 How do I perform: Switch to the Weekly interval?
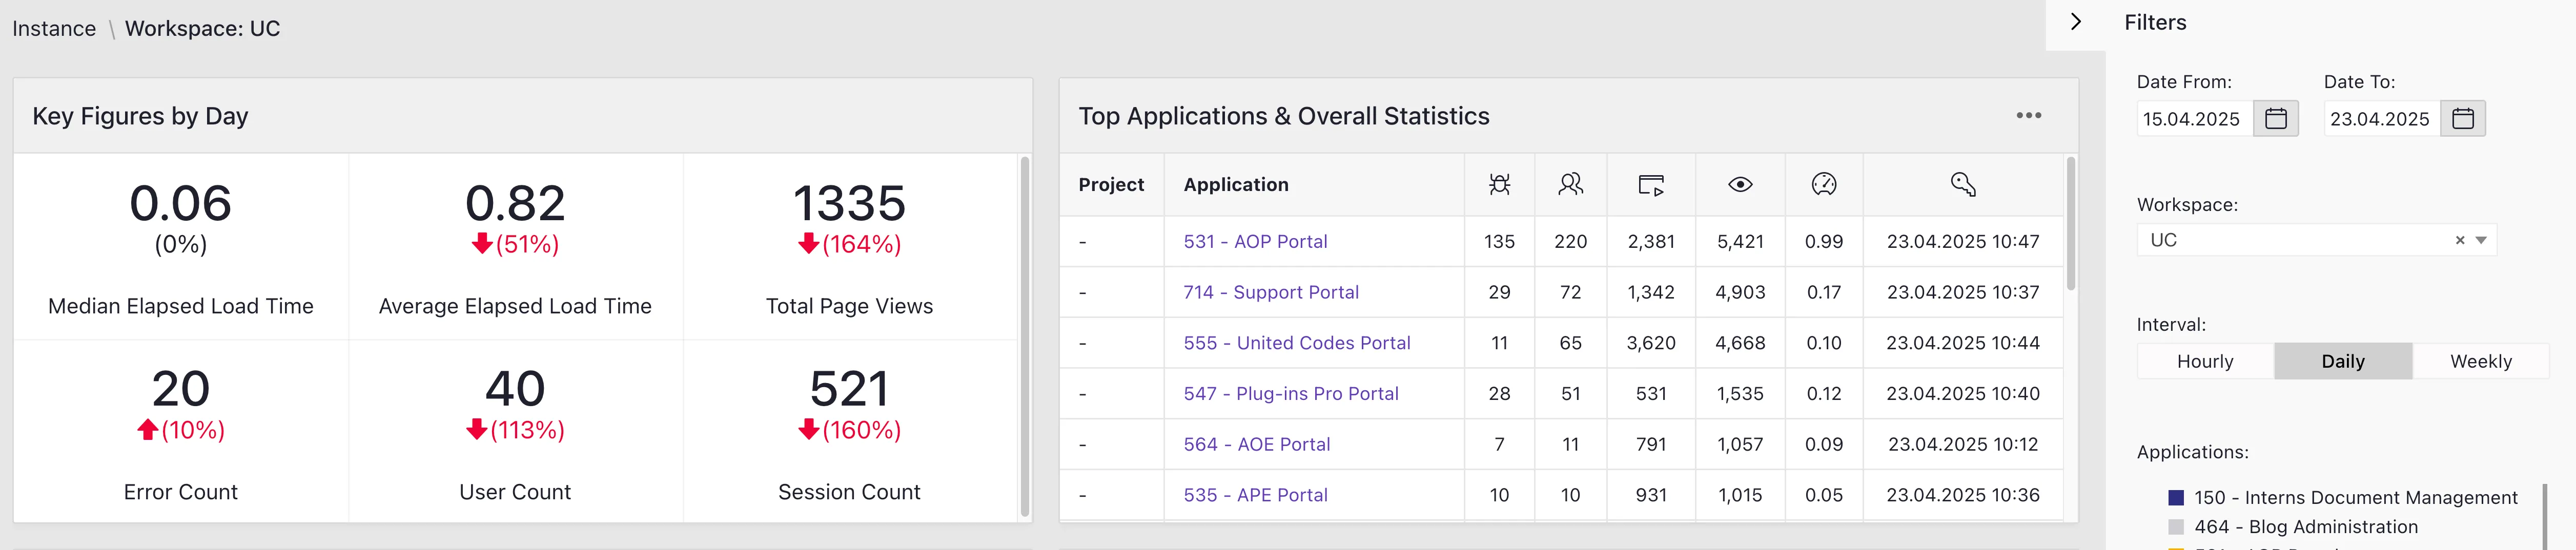coord(2480,361)
